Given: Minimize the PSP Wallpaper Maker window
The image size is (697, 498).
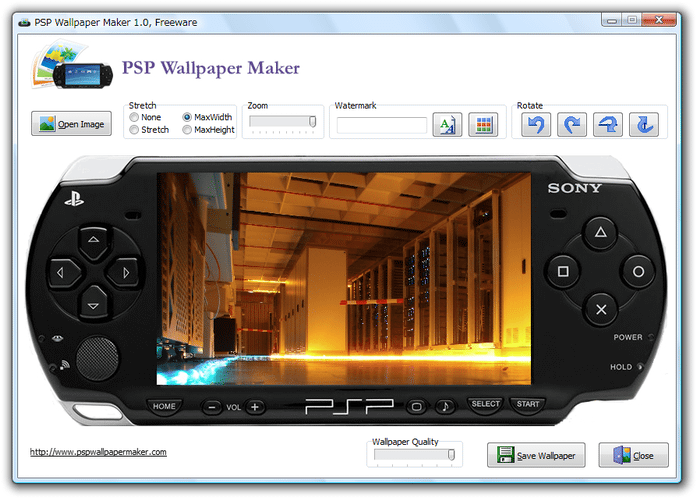Looking at the screenshot, I should (612, 20).
